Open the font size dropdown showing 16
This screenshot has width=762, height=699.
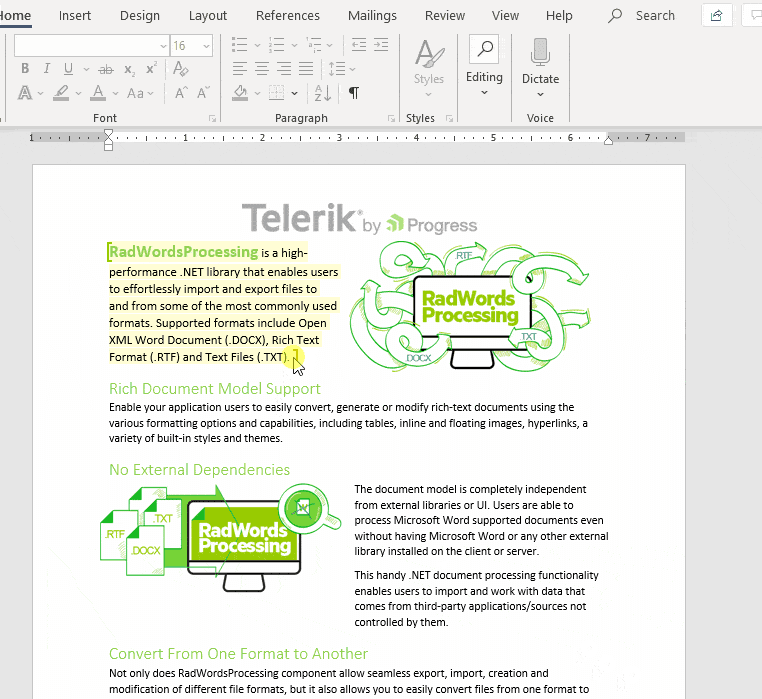(x=207, y=46)
